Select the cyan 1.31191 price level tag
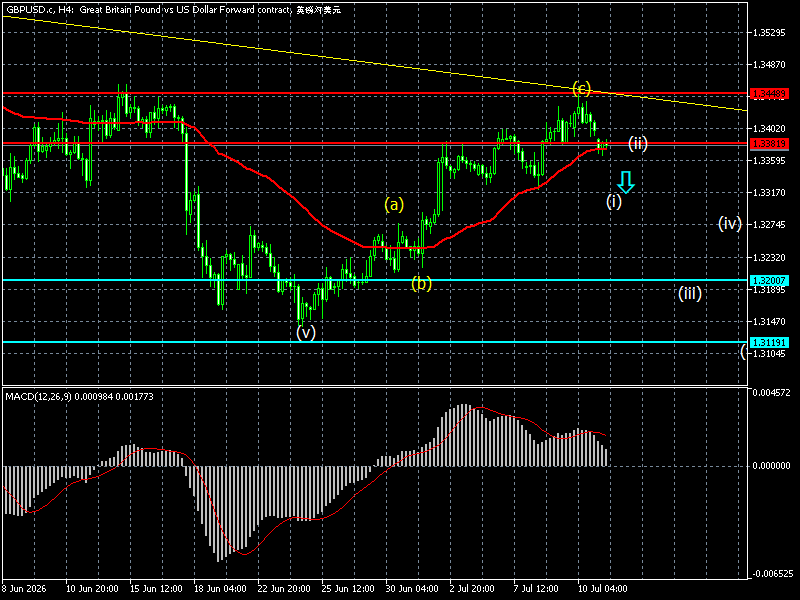800x600 pixels. pyautogui.click(x=769, y=342)
